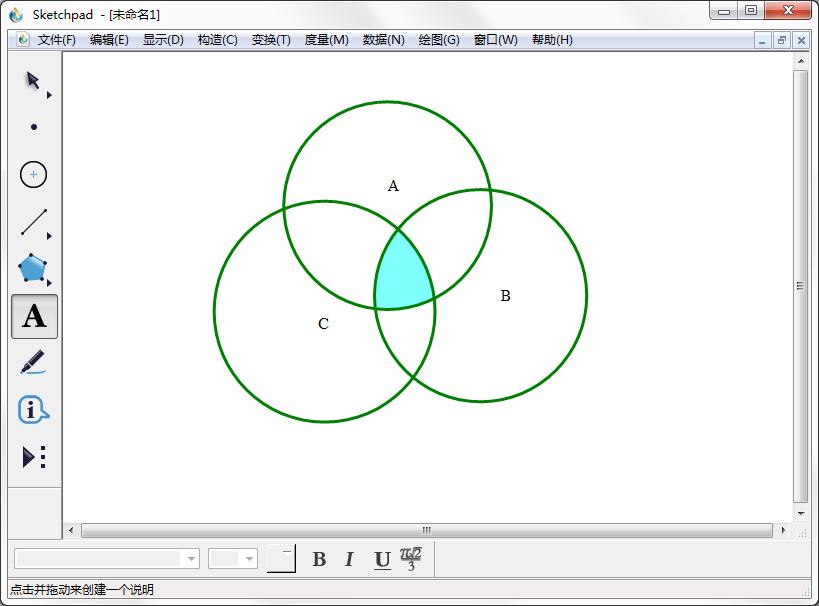
Task: Open the 显示(D) menu
Action: (163, 40)
